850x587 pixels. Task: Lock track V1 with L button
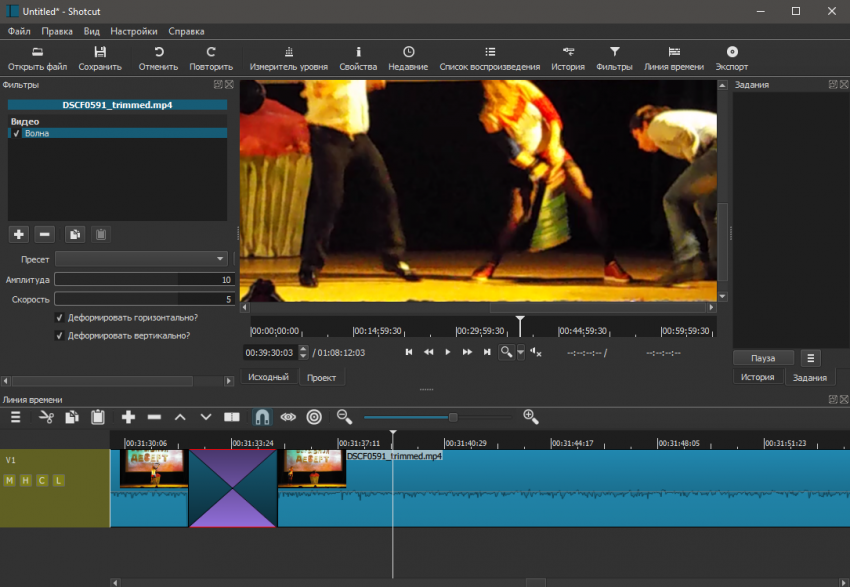(59, 480)
